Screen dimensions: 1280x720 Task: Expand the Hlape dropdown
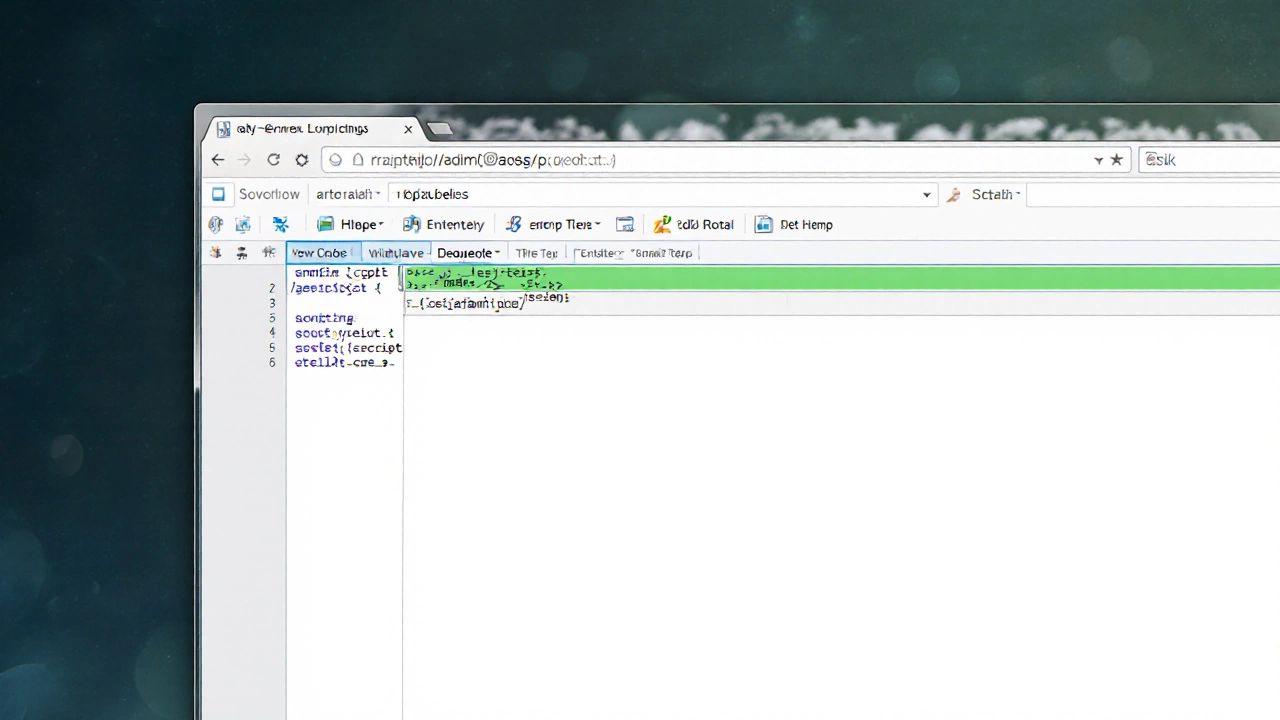(x=350, y=225)
